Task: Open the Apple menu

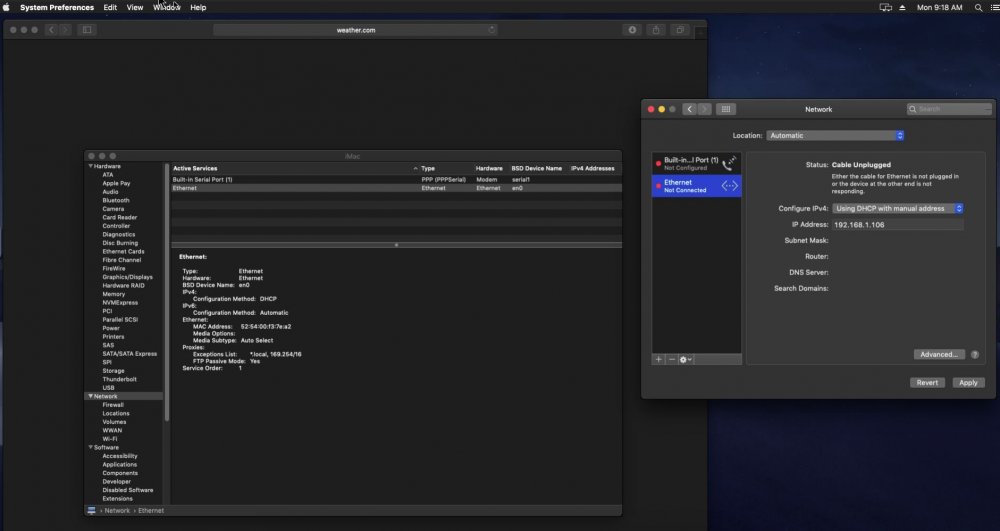Action: coord(6,8)
